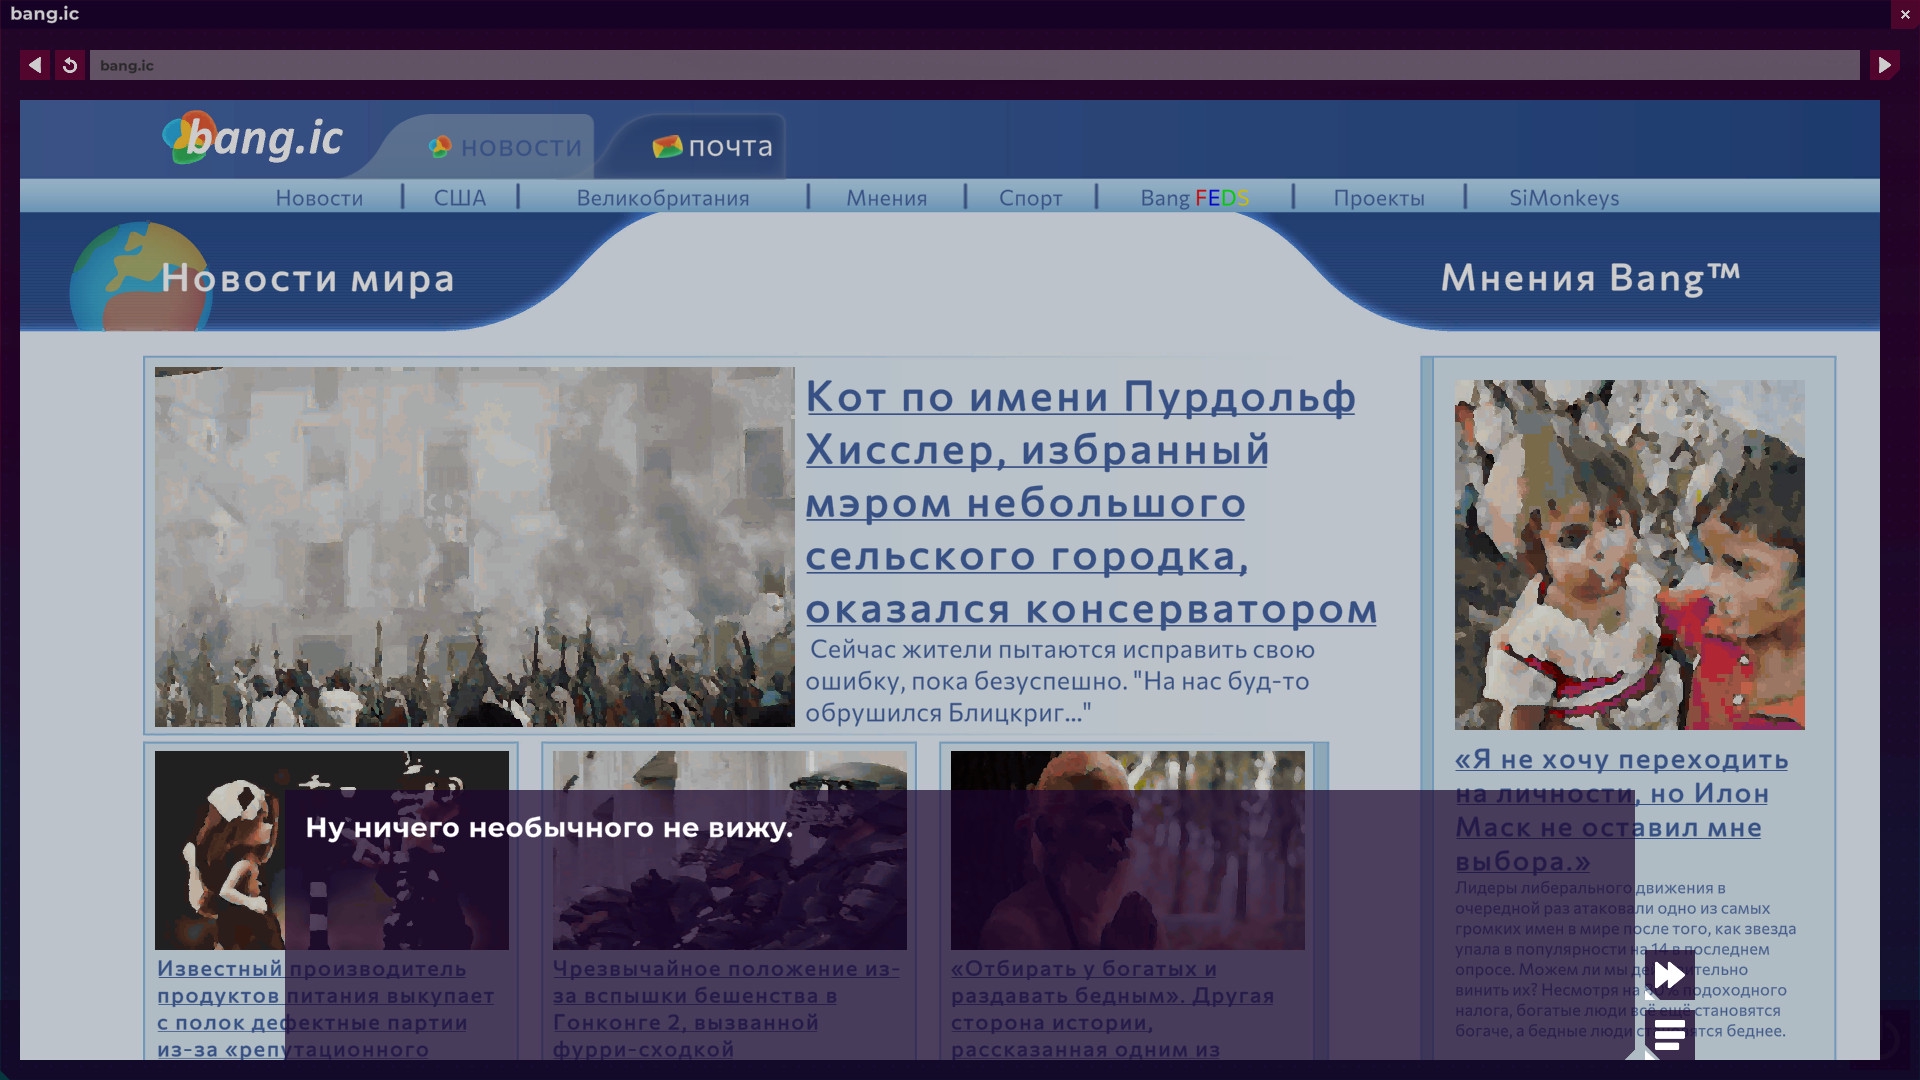Open the Гонконге 2 rabies article thumbnail
The height and width of the screenshot is (1080, 1920).
(730, 850)
